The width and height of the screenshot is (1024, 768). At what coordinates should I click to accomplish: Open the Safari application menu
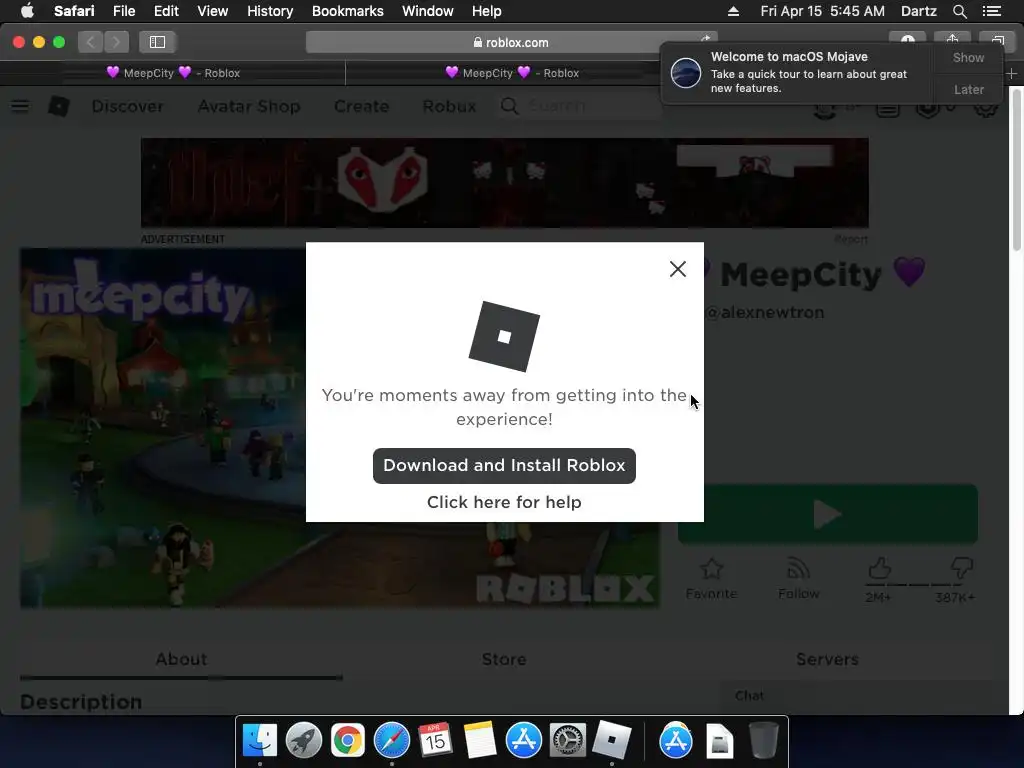coord(74,11)
